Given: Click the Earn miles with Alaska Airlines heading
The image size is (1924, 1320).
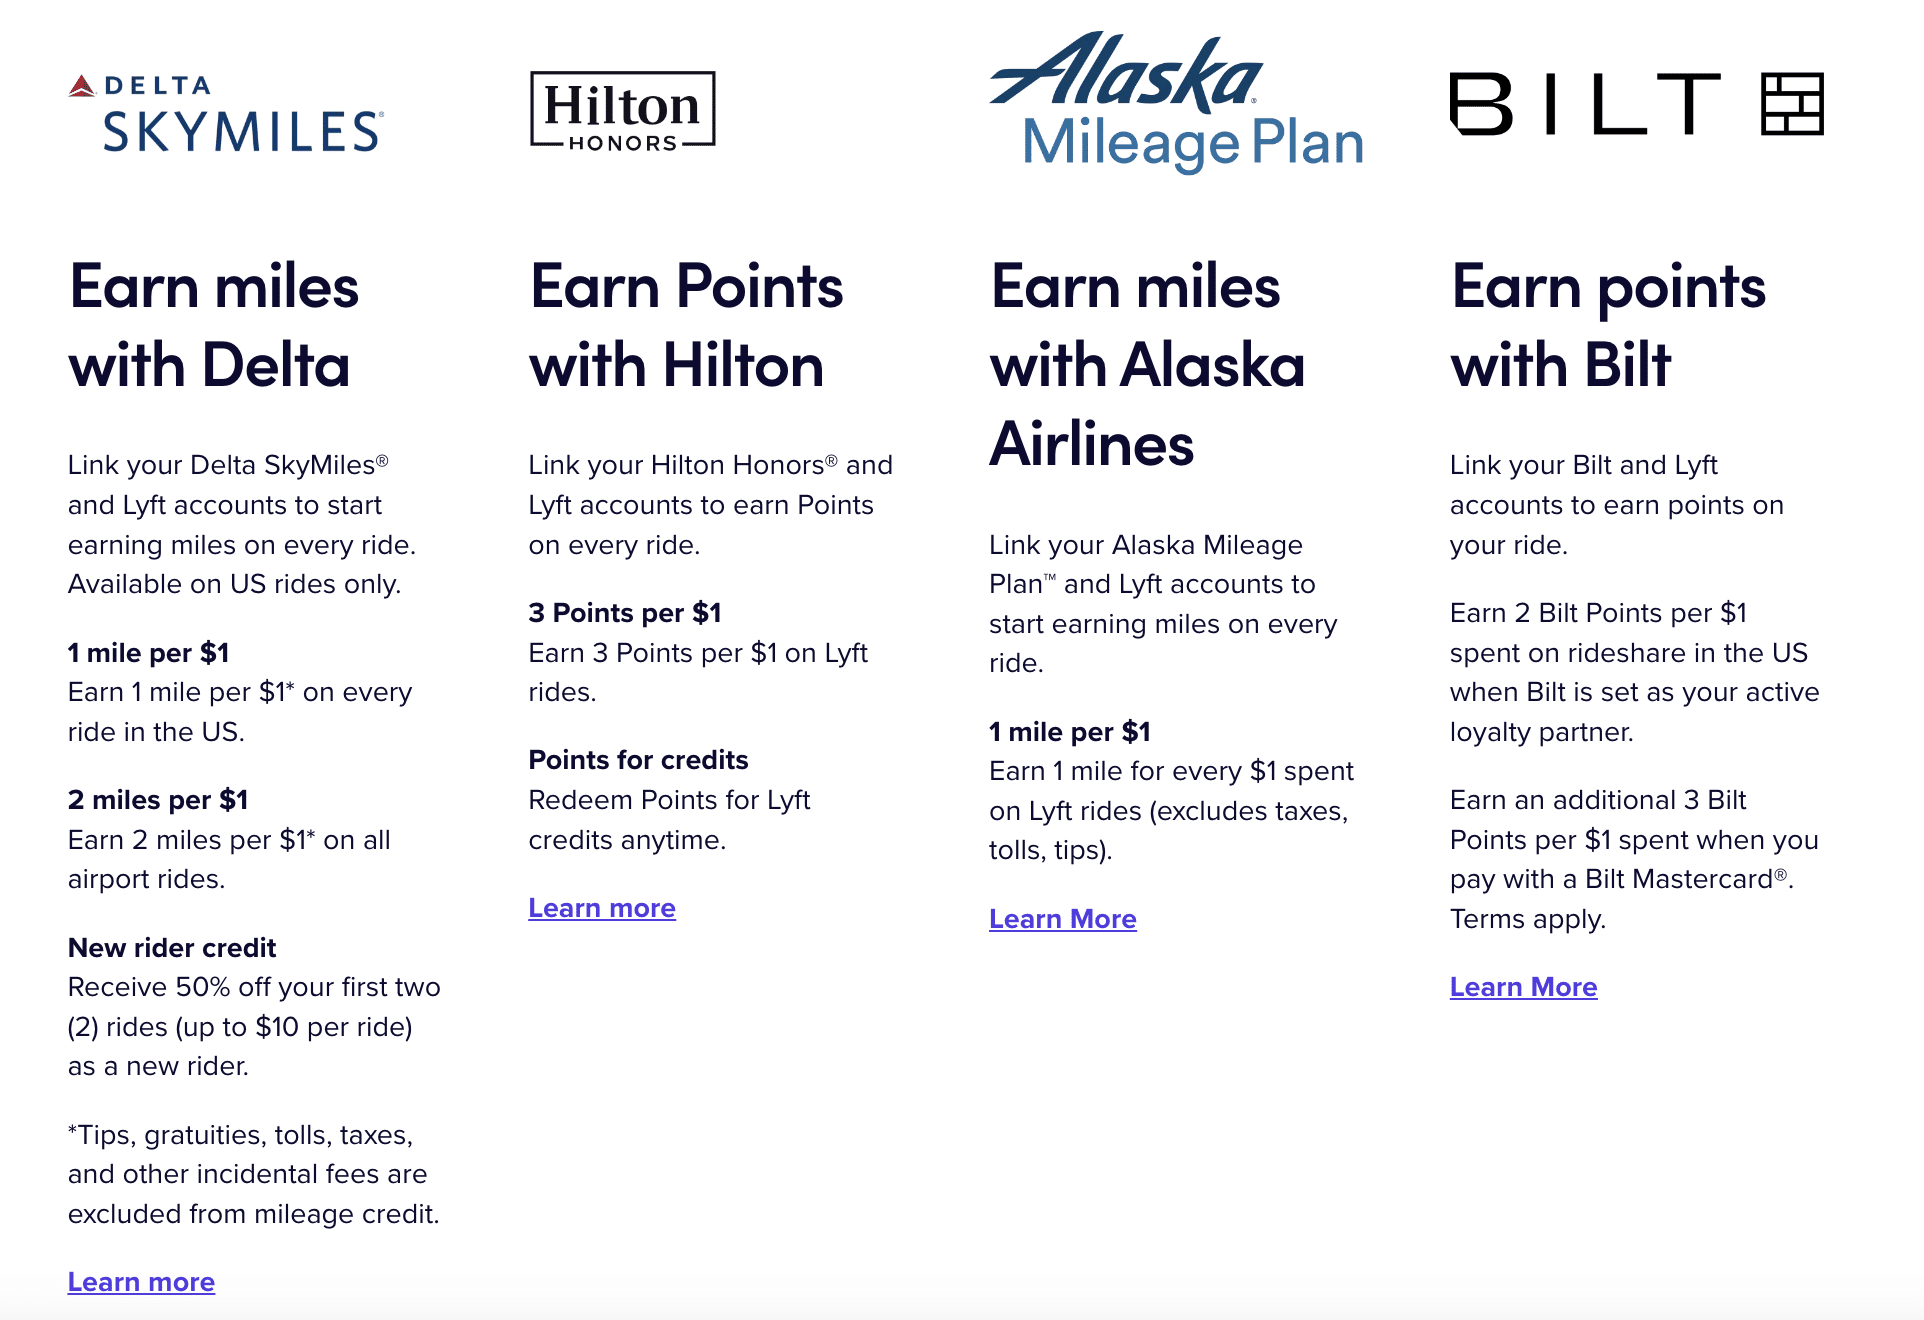Looking at the screenshot, I should (x=1147, y=364).
